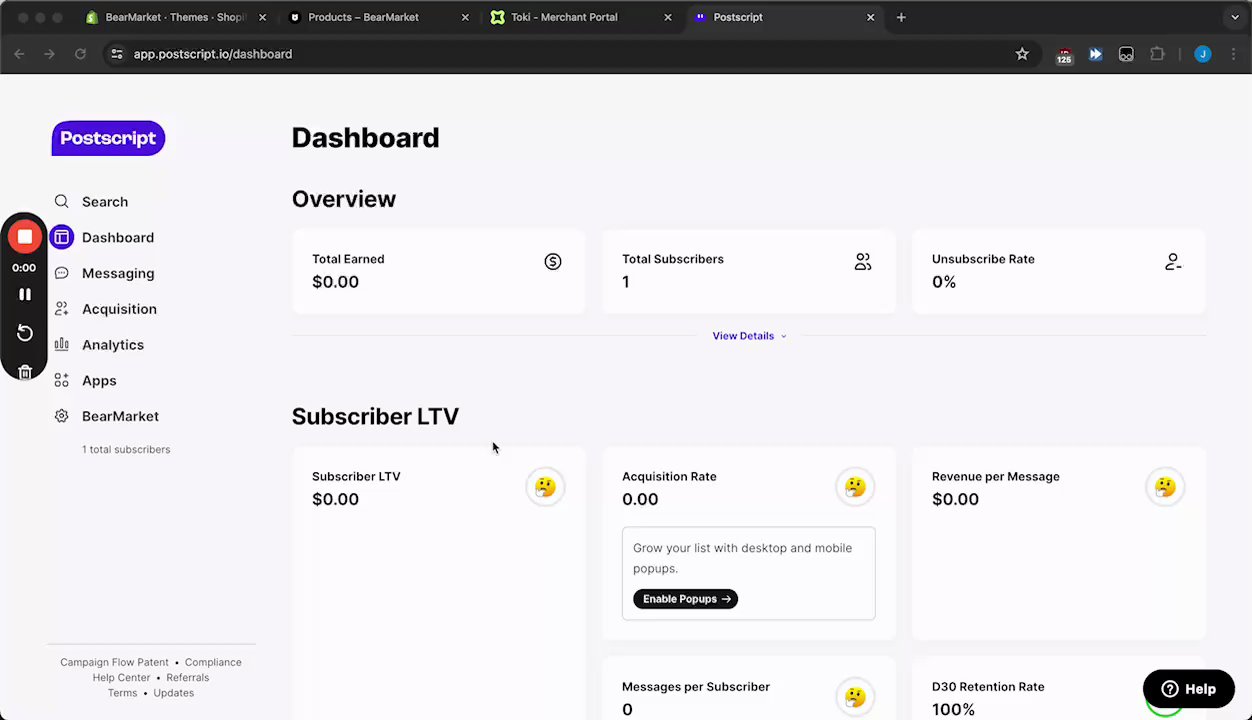
Task: Open the Apps grid icon
Action: [62, 381]
